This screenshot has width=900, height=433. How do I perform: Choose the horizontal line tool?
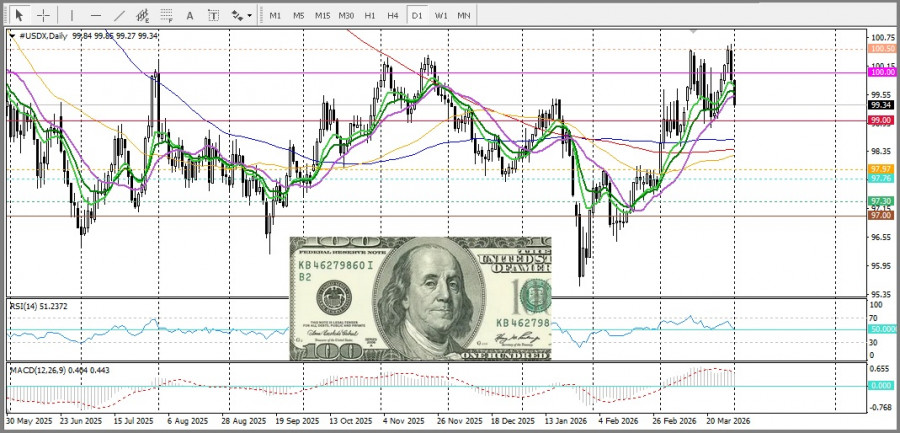(96, 16)
